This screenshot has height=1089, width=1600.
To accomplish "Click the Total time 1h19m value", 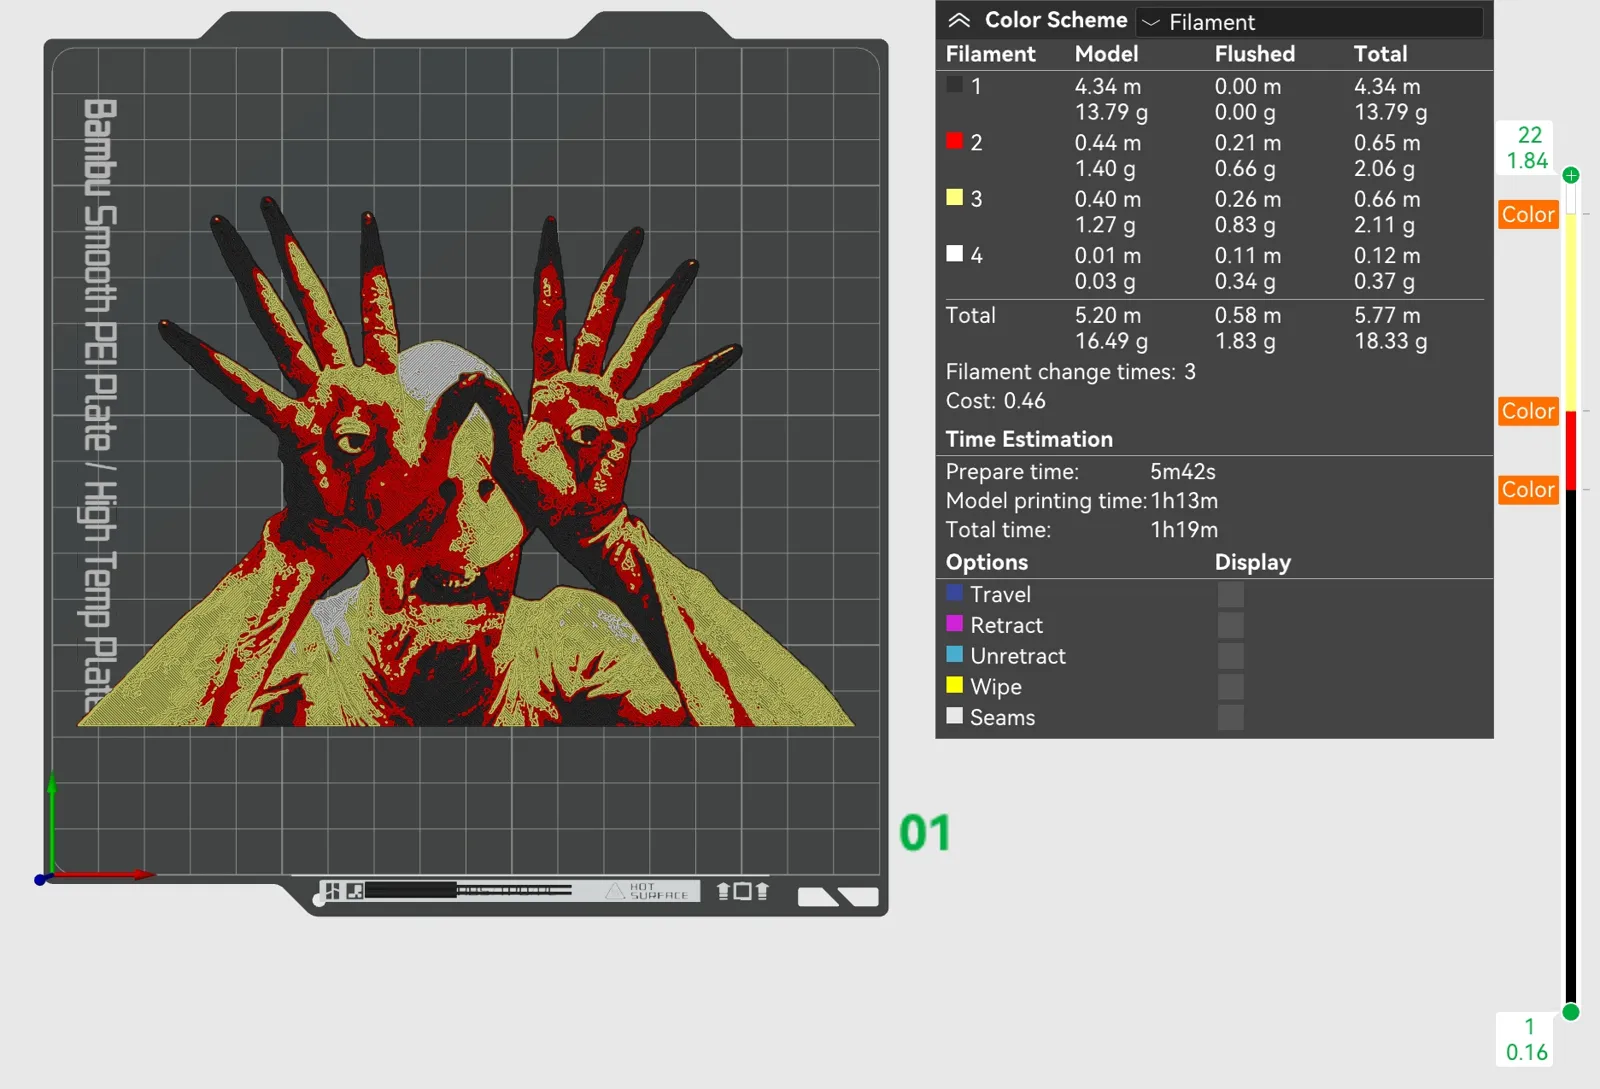I will pyautogui.click(x=1184, y=530).
